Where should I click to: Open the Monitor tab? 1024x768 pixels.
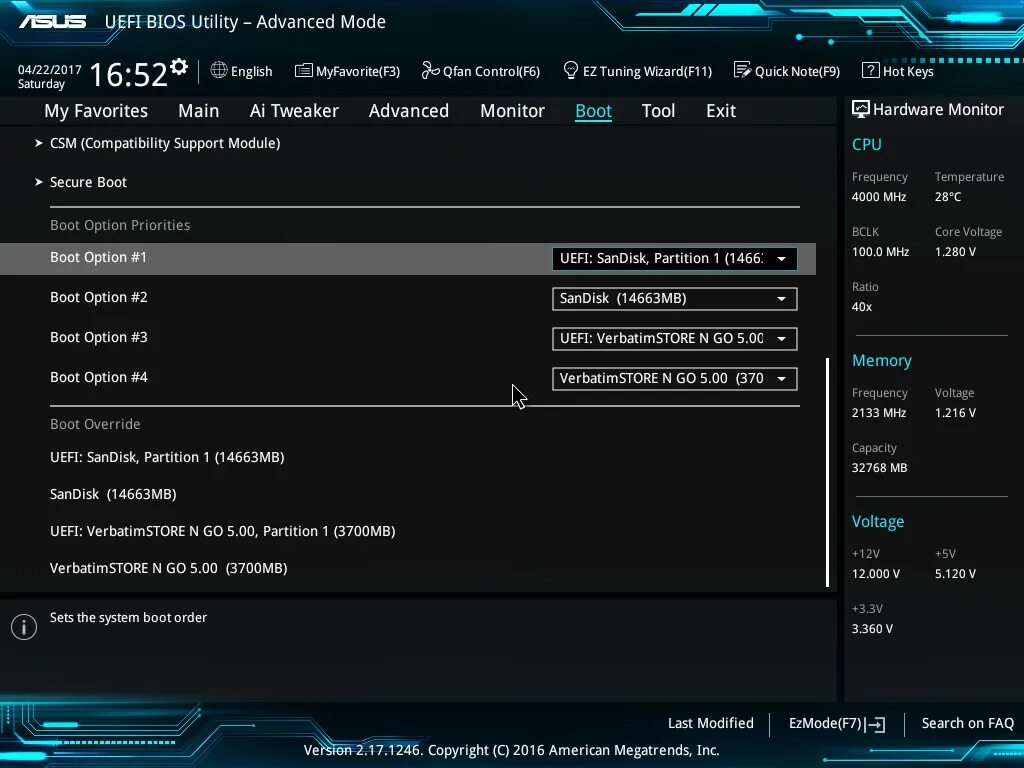tap(513, 111)
